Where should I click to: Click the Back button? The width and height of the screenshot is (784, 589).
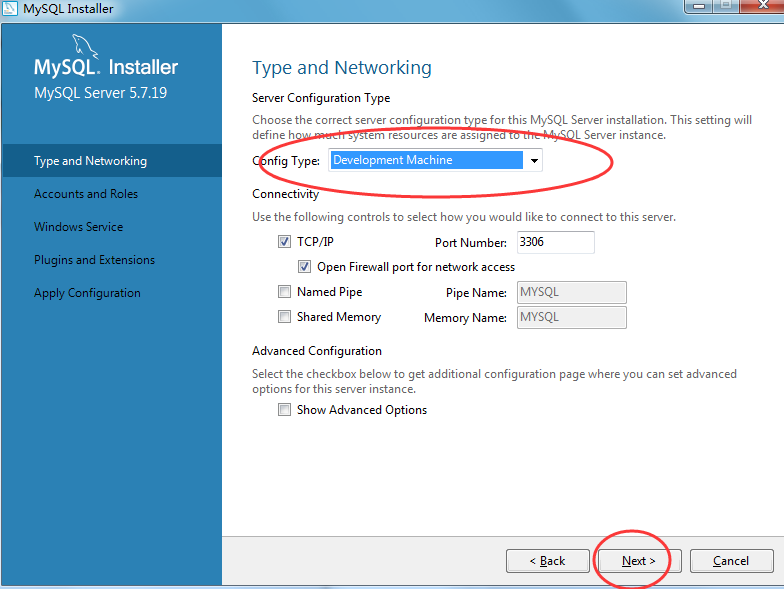pyautogui.click(x=548, y=561)
